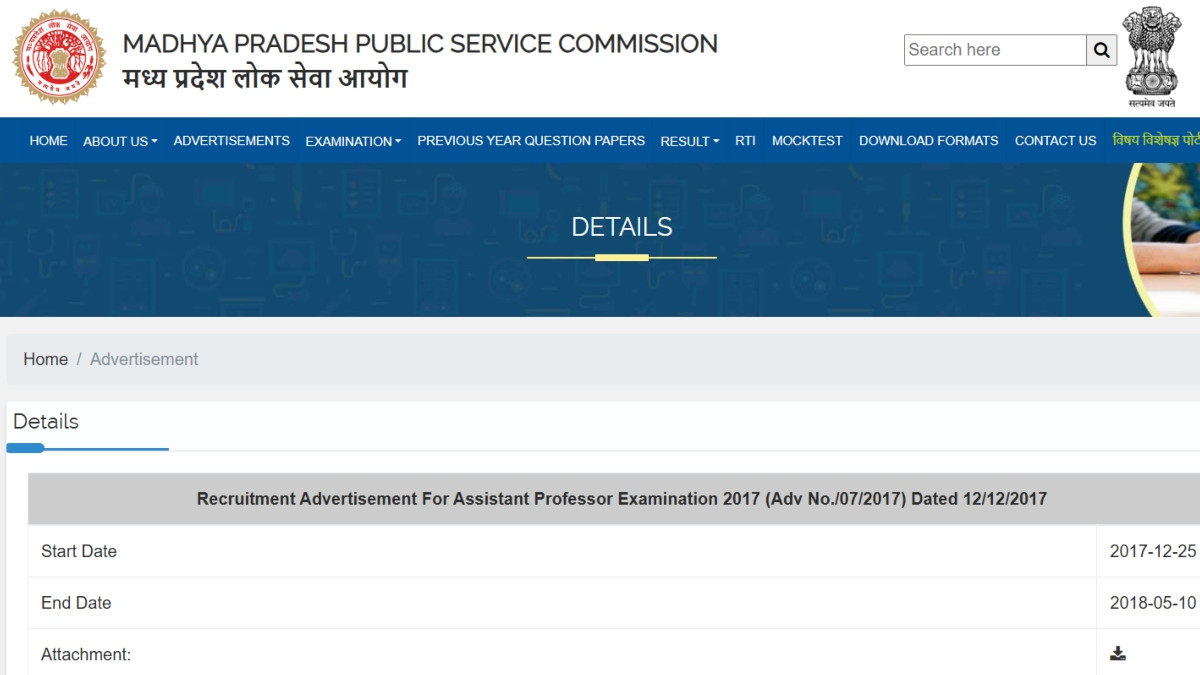Screen dimensions: 1200x675
Task: Open the Advertisements menu item
Action: point(231,141)
